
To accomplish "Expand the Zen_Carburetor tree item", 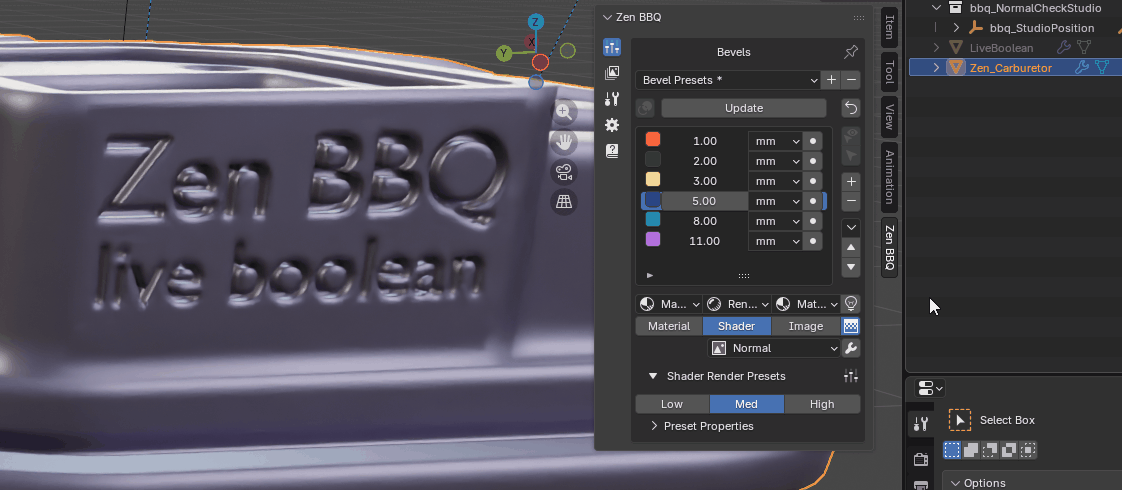I will click(x=936, y=67).
